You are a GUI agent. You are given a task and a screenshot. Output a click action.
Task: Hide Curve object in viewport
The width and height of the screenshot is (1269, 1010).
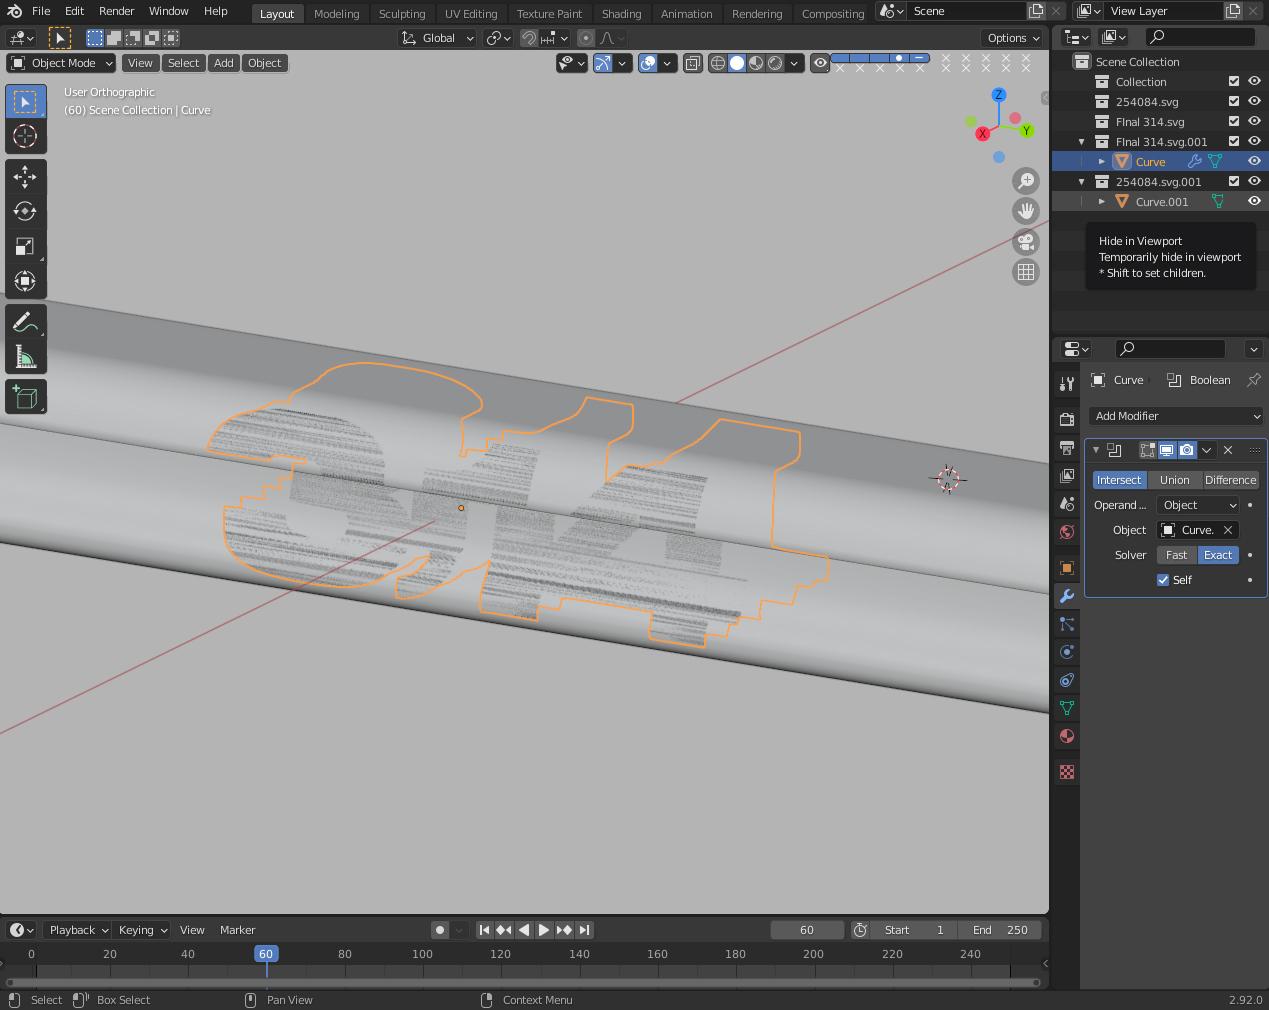click(x=1254, y=161)
